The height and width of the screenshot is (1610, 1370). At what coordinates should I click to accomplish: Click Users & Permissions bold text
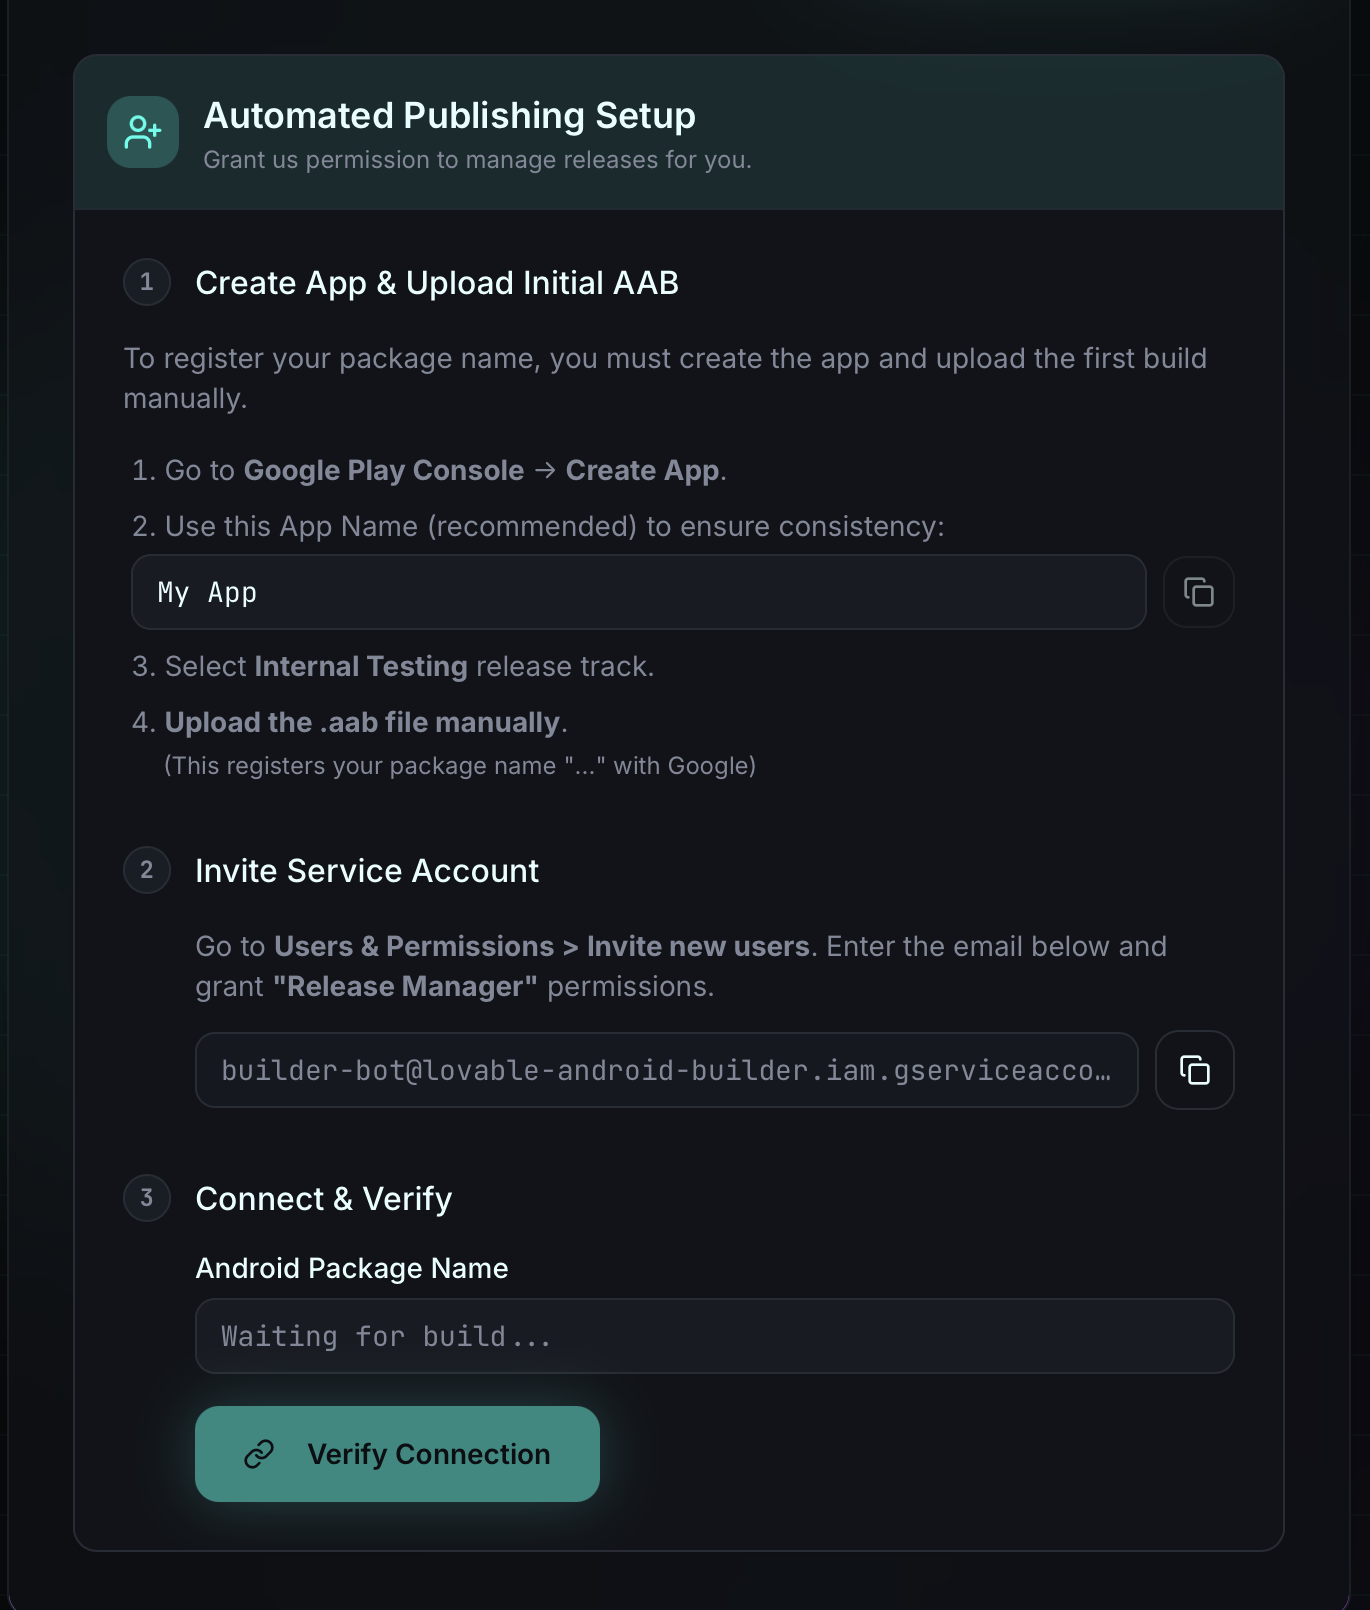click(414, 946)
